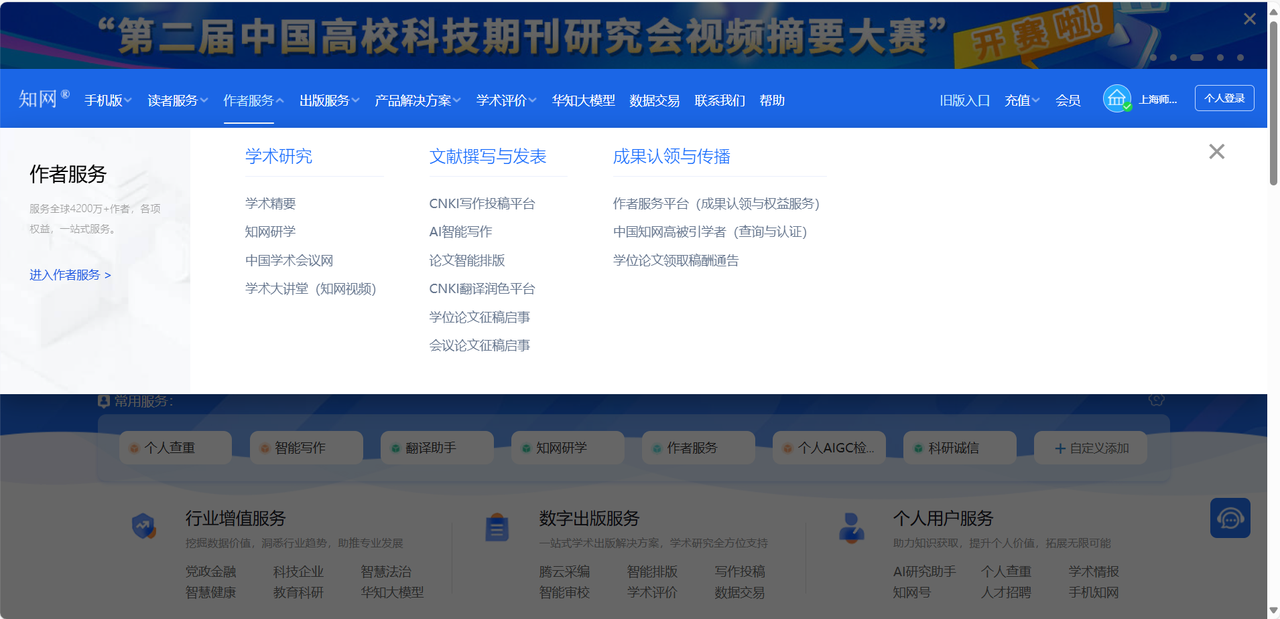This screenshot has width=1280, height=619.
Task: Open 作者服务平台（成果认领与权益服务）link
Action: [x=716, y=203]
